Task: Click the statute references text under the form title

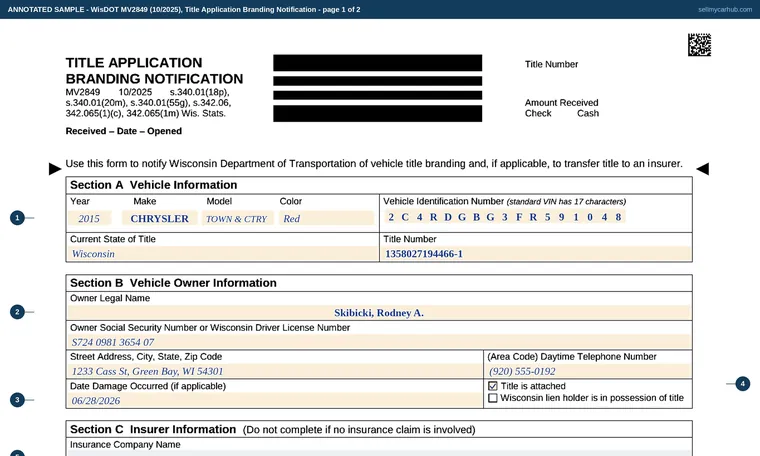Action: pos(148,103)
